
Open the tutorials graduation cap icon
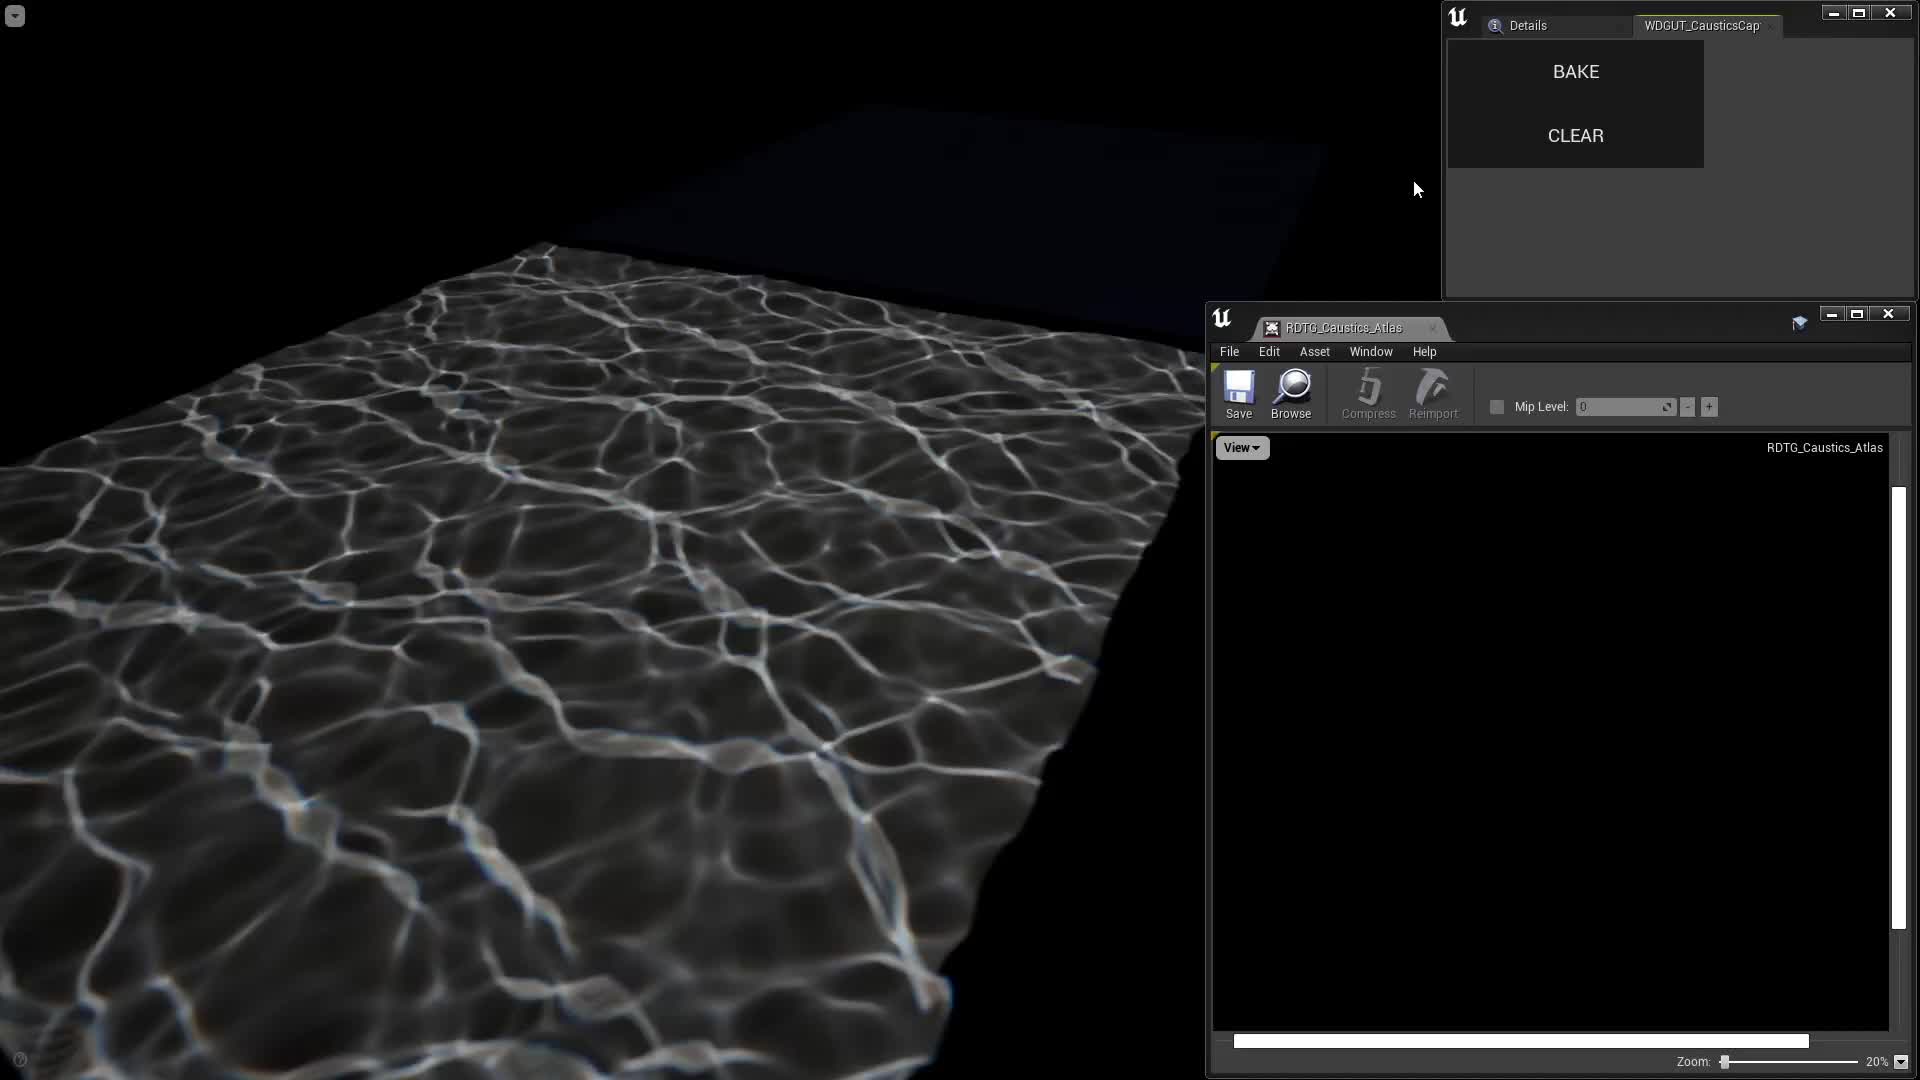(1799, 322)
